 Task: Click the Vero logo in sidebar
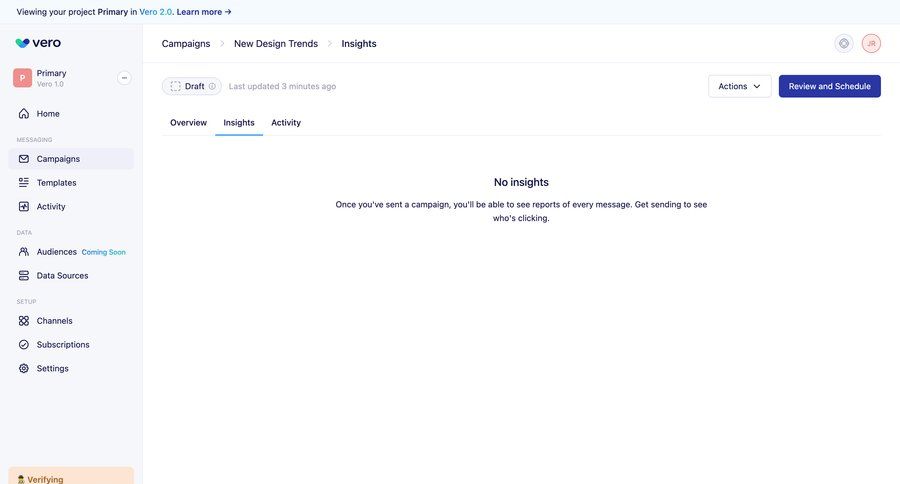[x=38, y=43]
